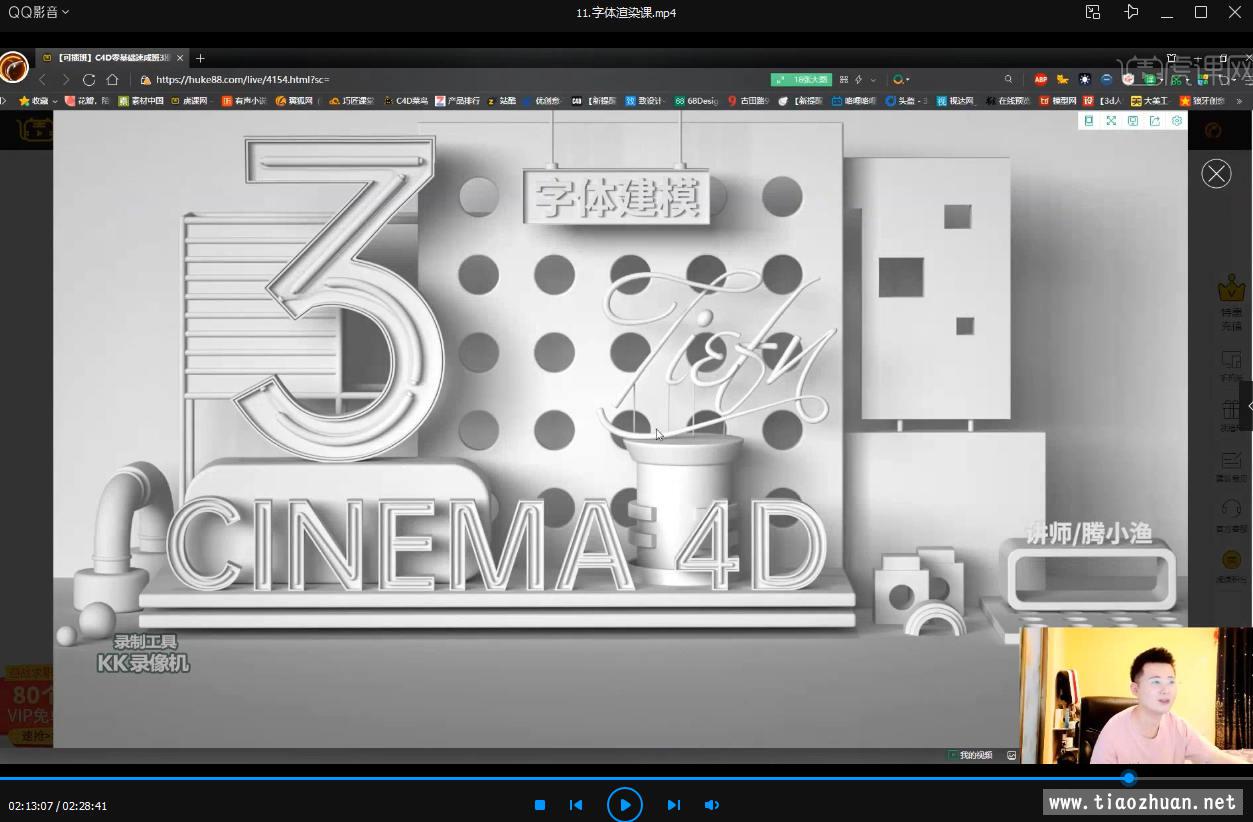Click the lightning speed-mode icon
The image size is (1253, 822).
pos(859,79)
